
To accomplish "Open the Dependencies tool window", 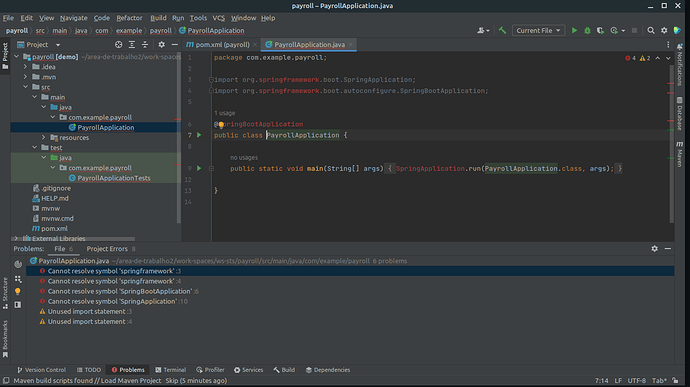I will pyautogui.click(x=328, y=370).
